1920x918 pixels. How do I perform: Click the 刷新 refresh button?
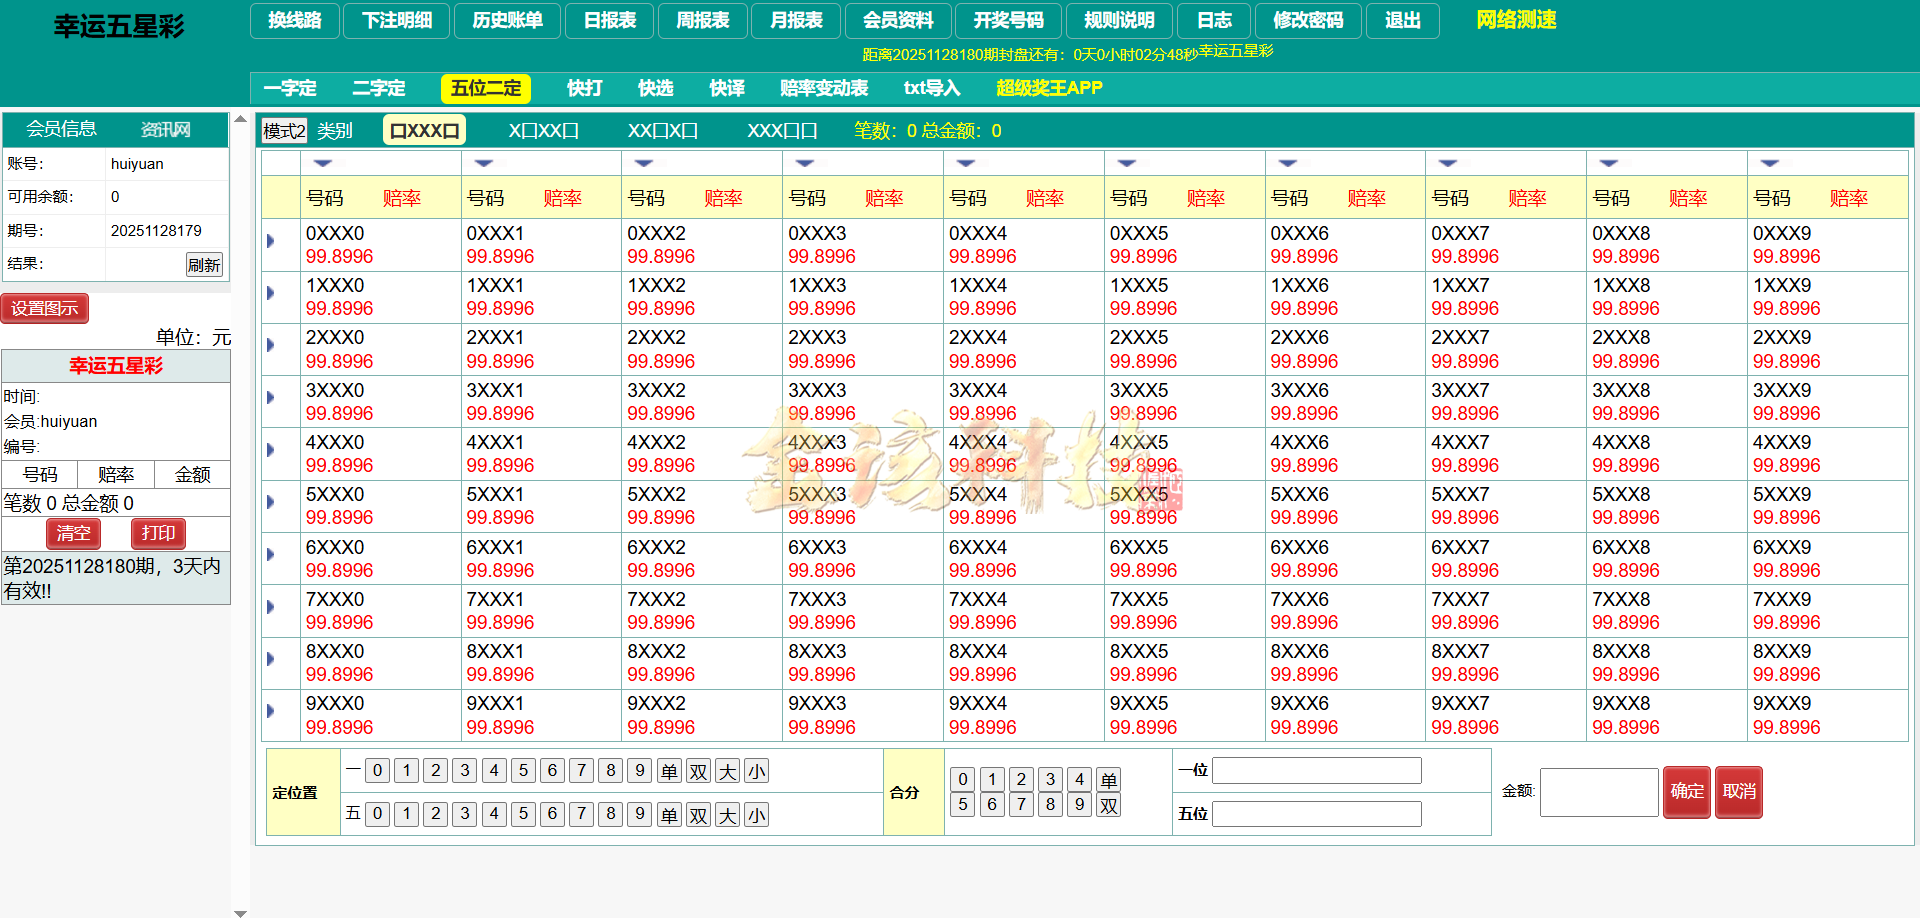205,264
